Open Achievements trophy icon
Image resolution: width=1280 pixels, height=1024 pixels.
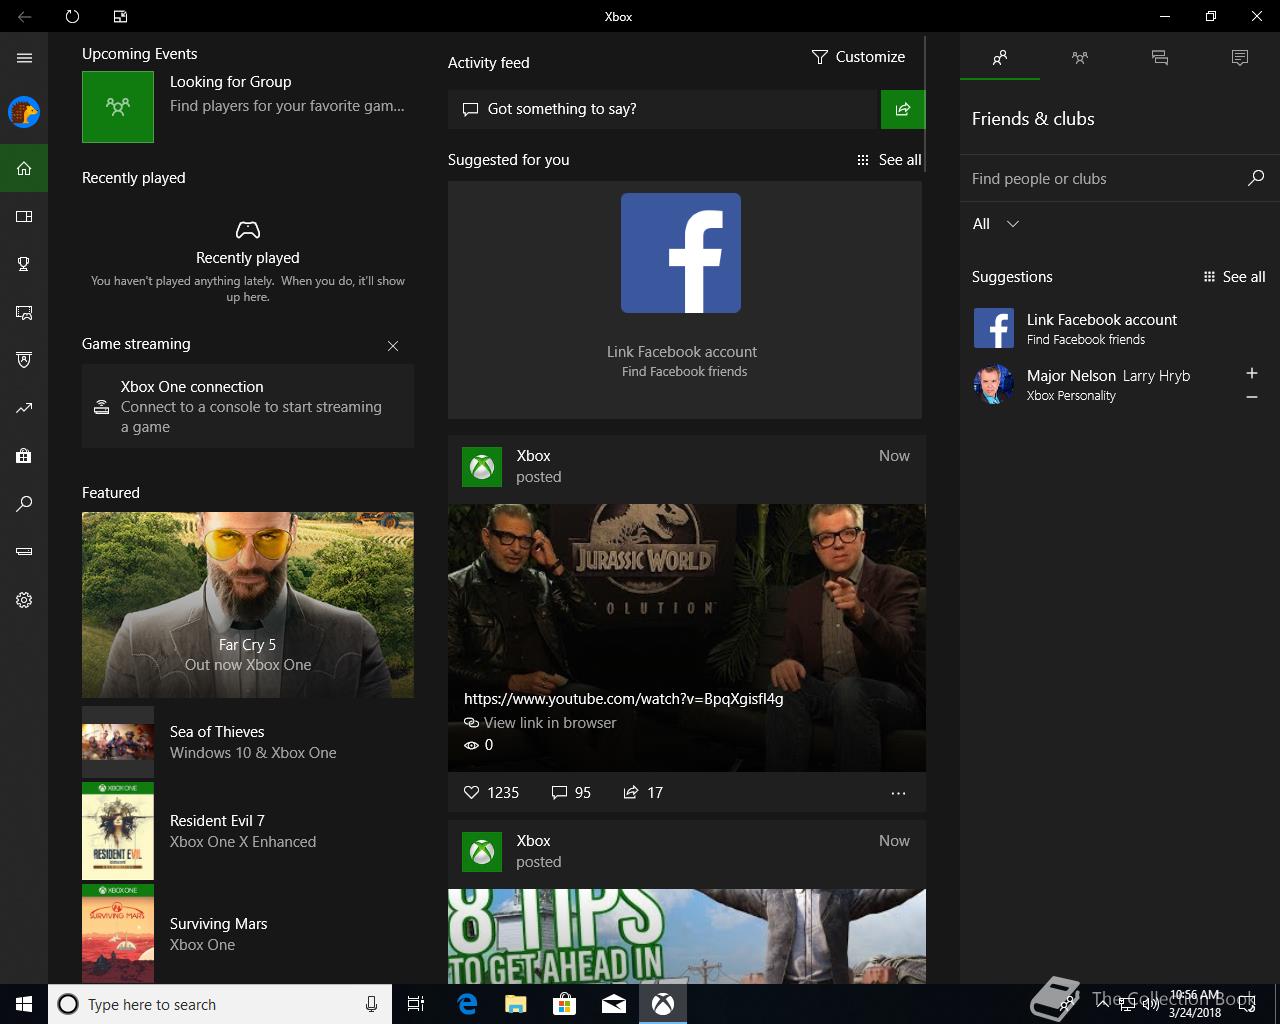(24, 264)
